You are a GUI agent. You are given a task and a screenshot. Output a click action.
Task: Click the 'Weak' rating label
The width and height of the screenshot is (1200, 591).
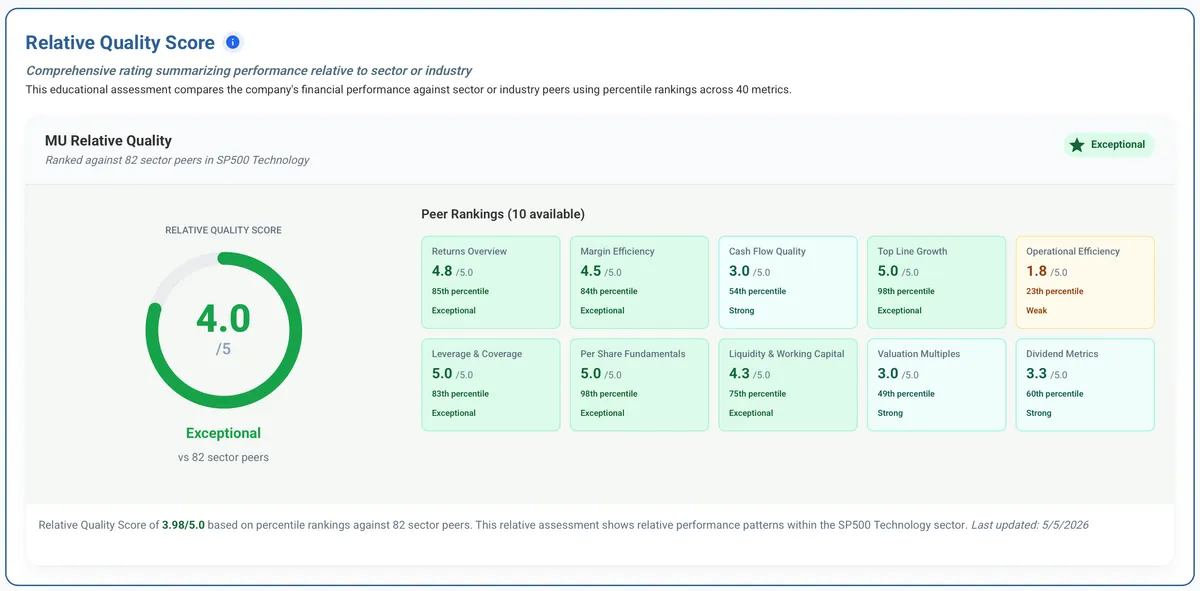pos(1037,310)
